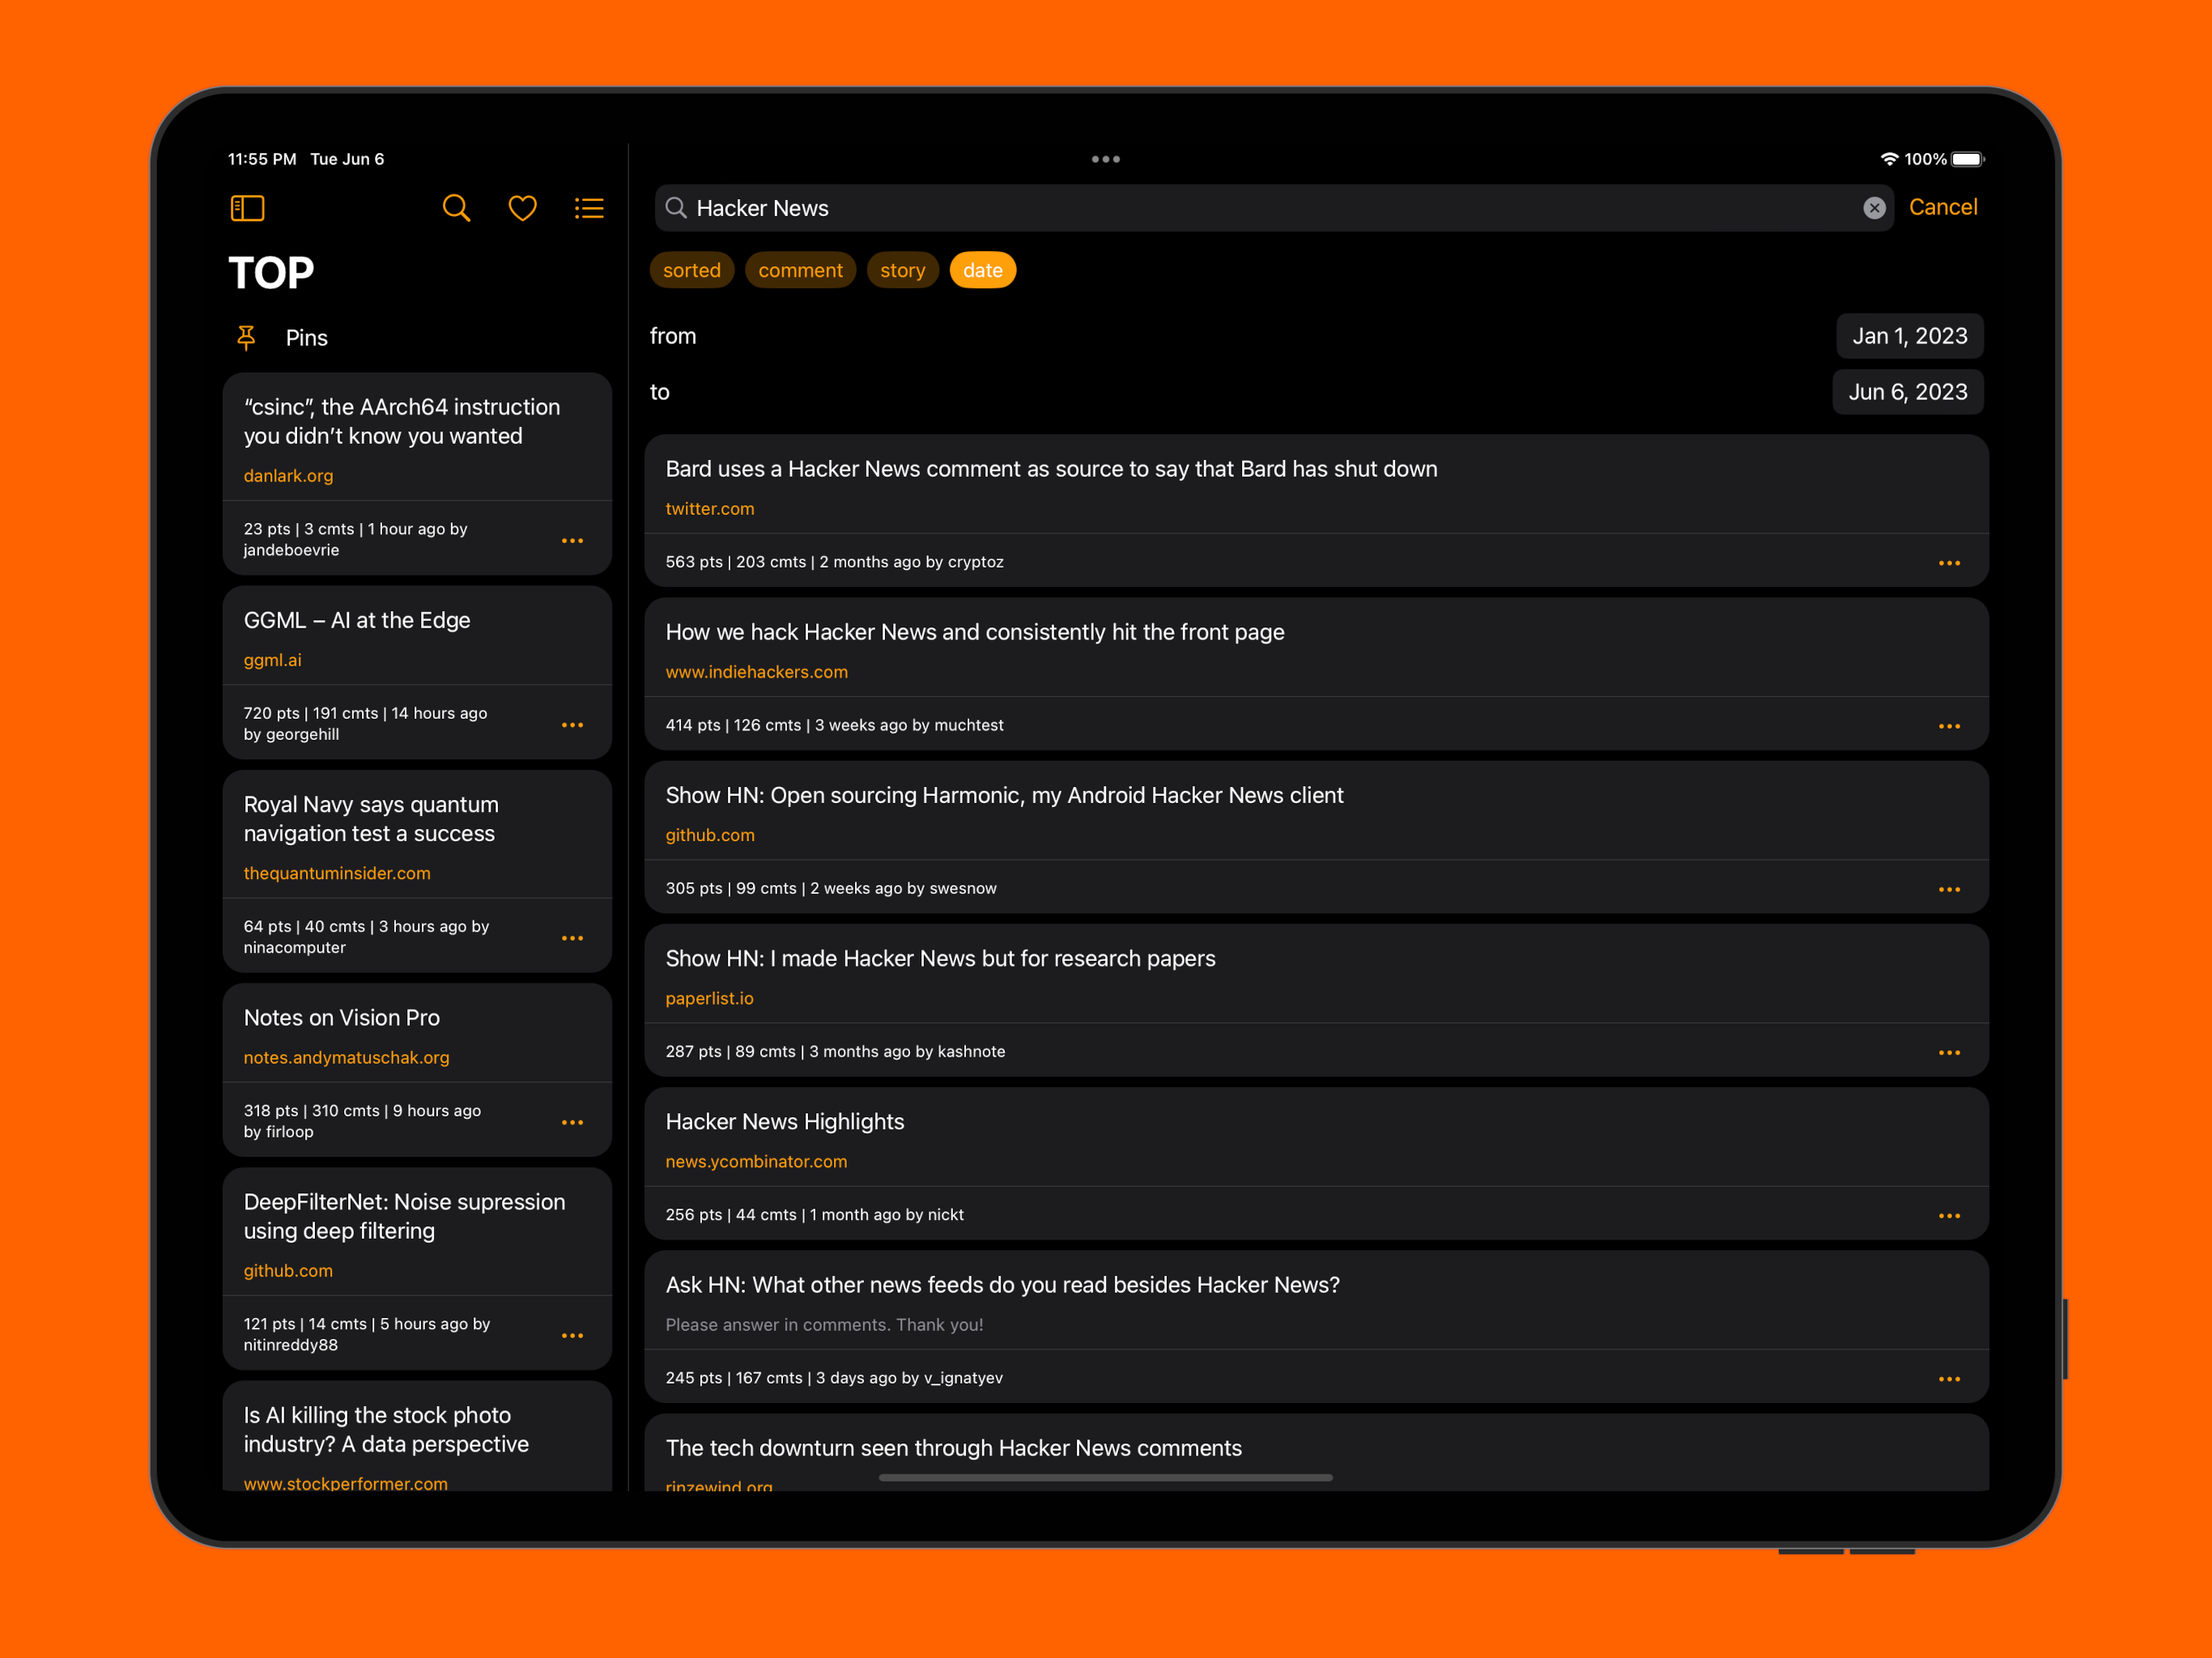Open more options for GGML story

pyautogui.click(x=572, y=725)
